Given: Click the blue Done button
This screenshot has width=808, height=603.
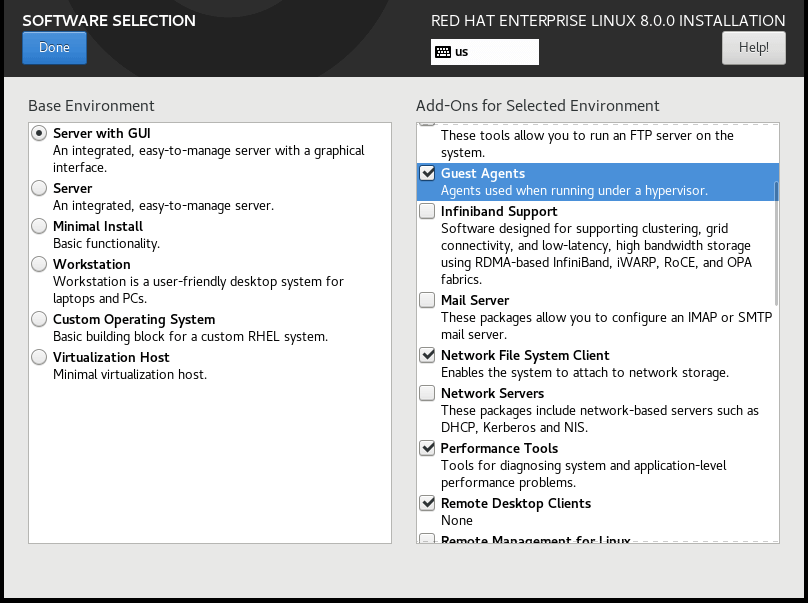Looking at the screenshot, I should pos(54,47).
